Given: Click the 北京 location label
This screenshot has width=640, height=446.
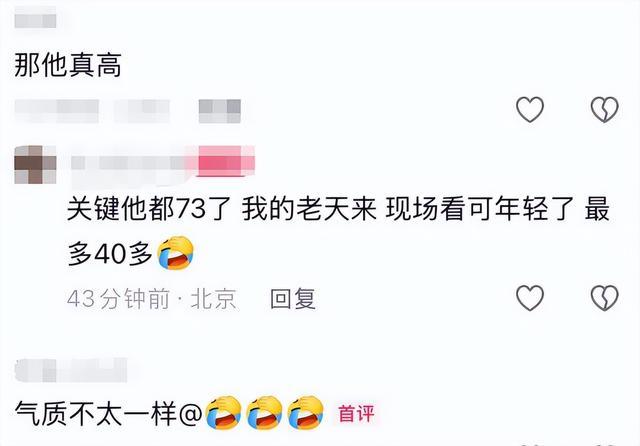Looking at the screenshot, I should [213, 299].
